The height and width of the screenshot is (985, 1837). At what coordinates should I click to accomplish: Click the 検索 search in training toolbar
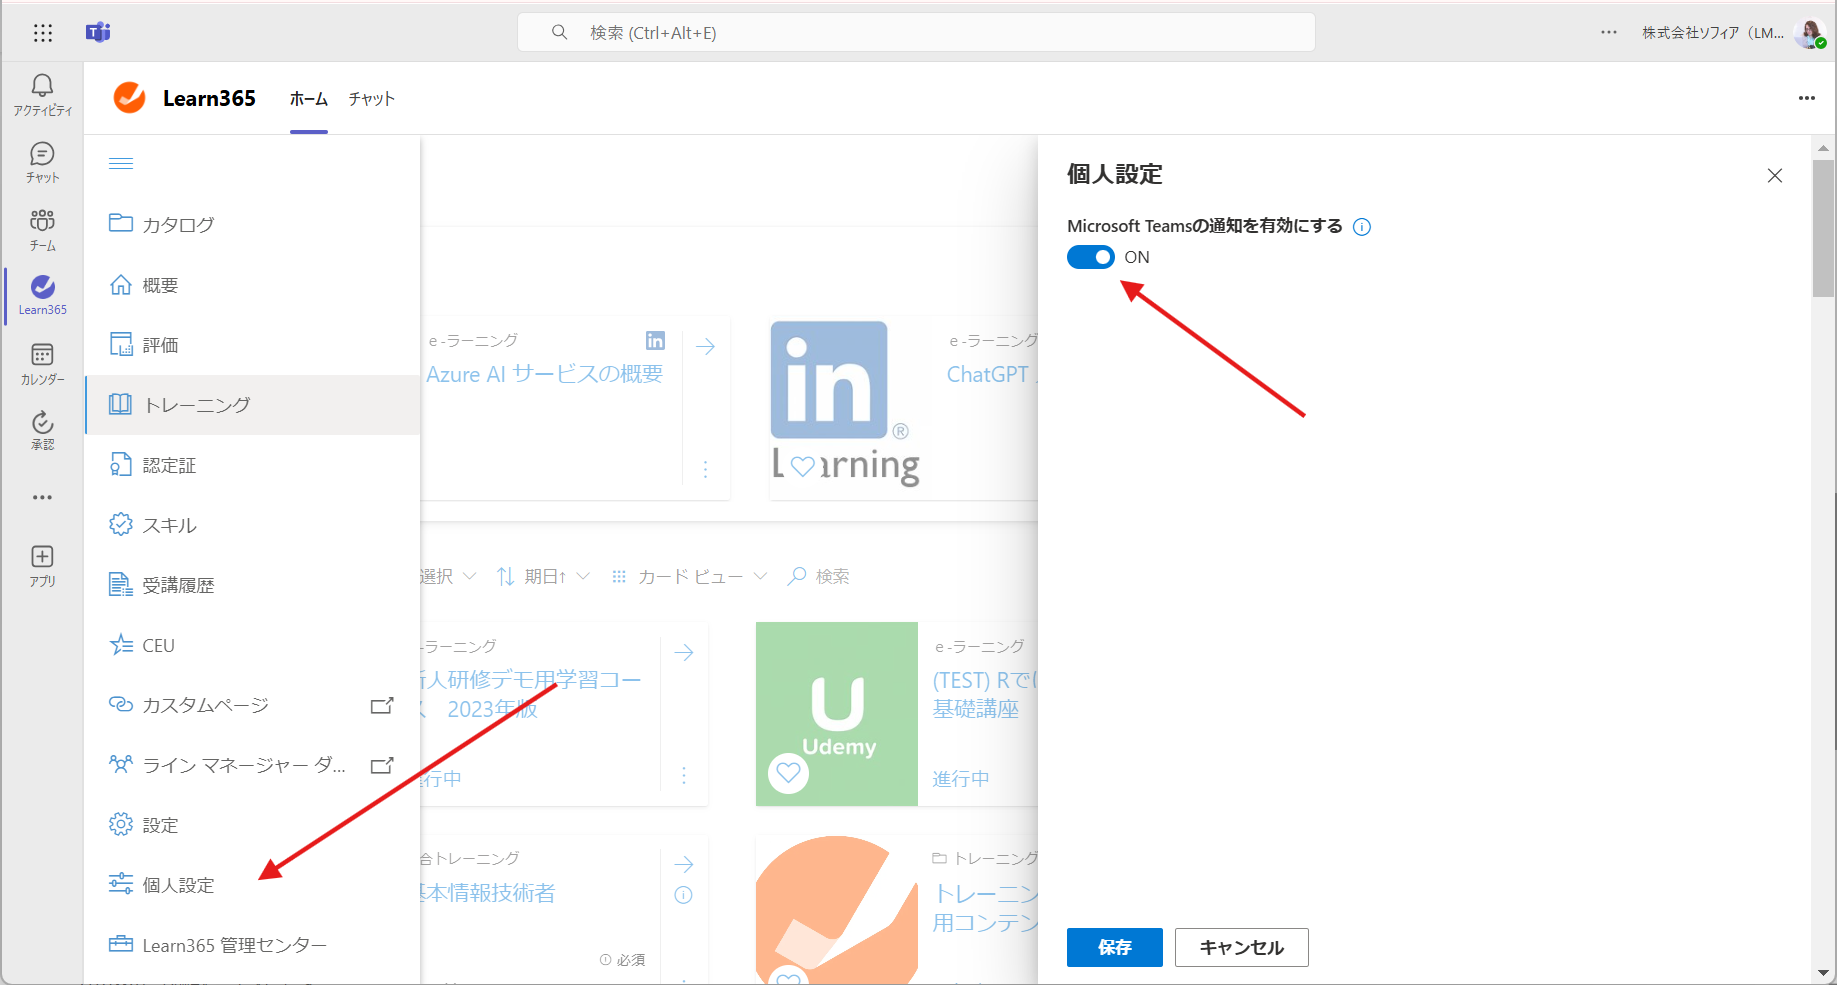pyautogui.click(x=818, y=576)
